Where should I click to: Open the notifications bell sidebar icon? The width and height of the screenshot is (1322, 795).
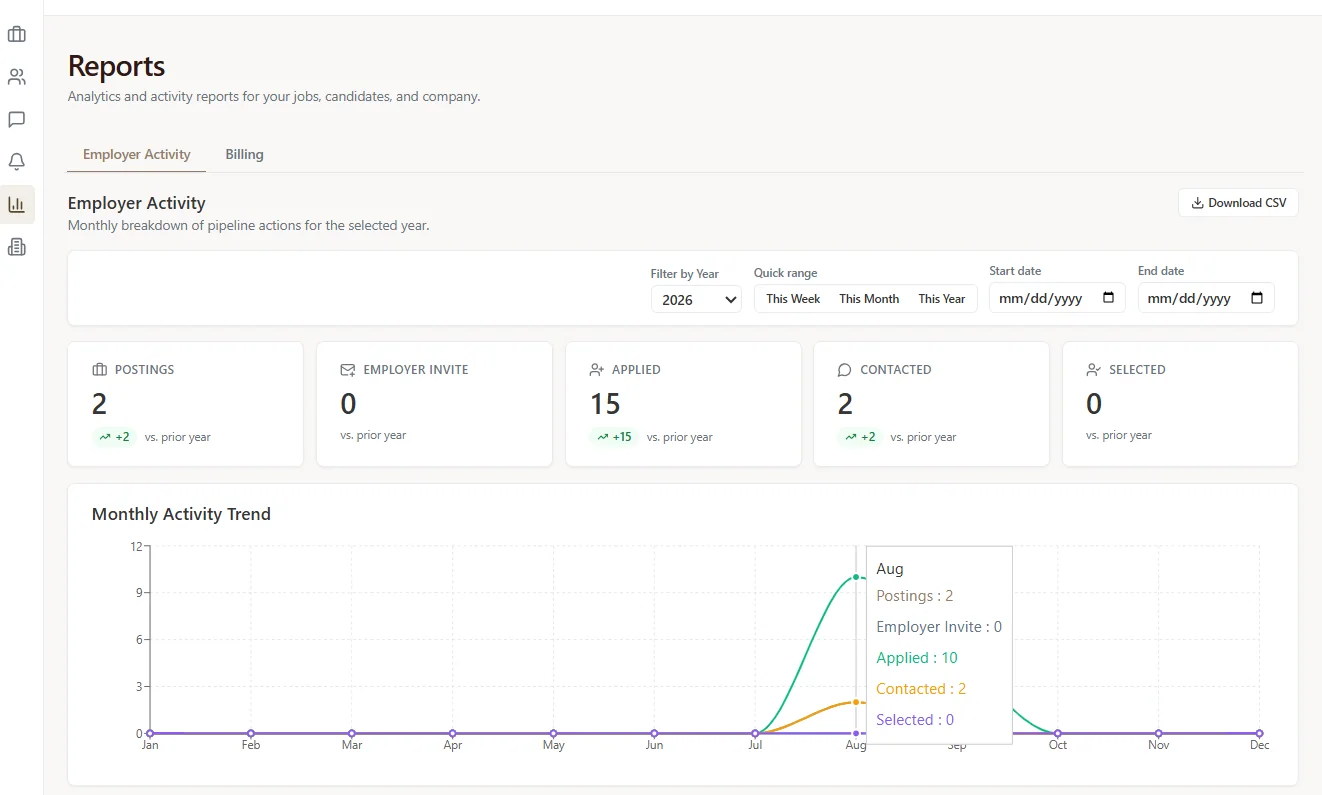(17, 162)
